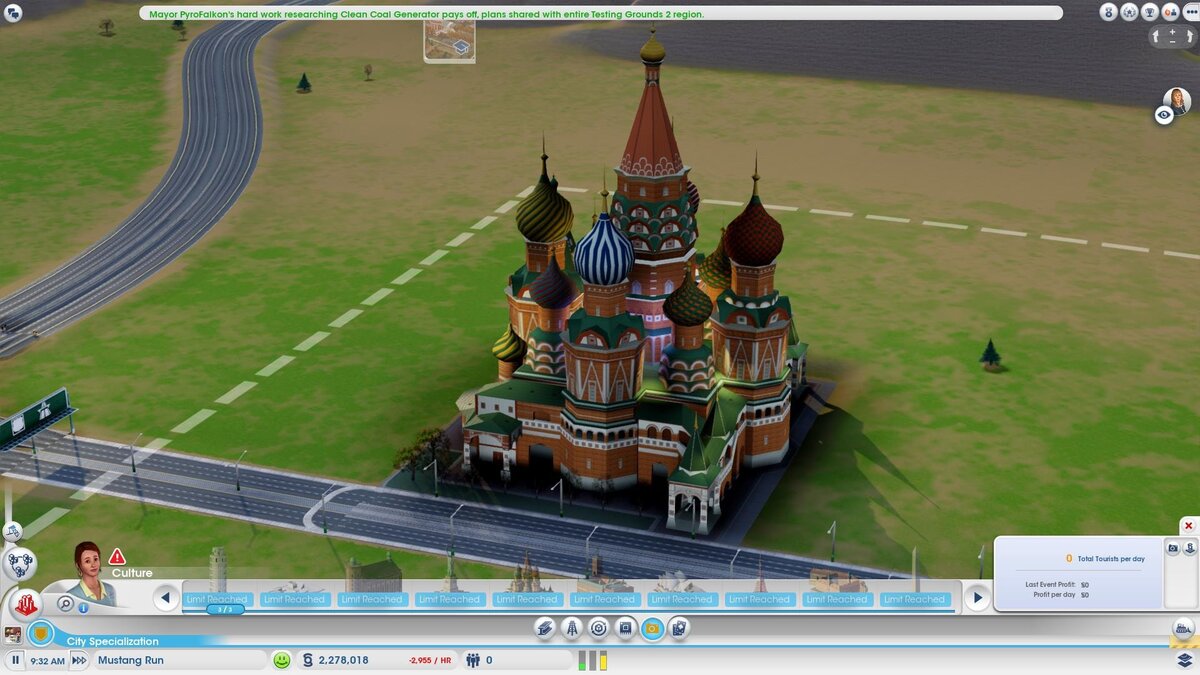This screenshot has width=1200, height=675.
Task: Open the three-dots options menu
Action: 1191,12
